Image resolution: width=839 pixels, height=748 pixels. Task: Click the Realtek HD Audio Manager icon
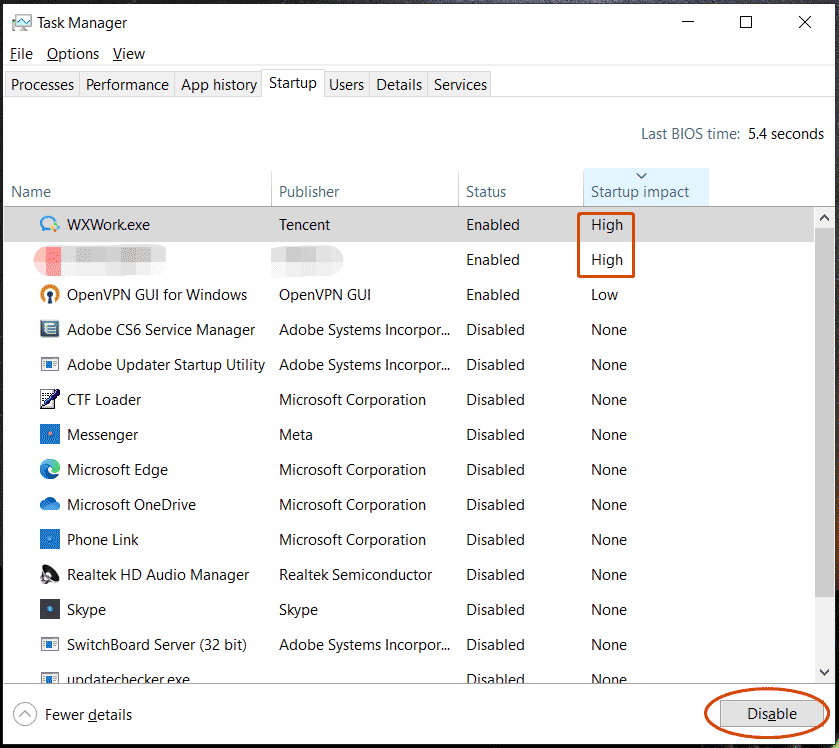[50, 575]
